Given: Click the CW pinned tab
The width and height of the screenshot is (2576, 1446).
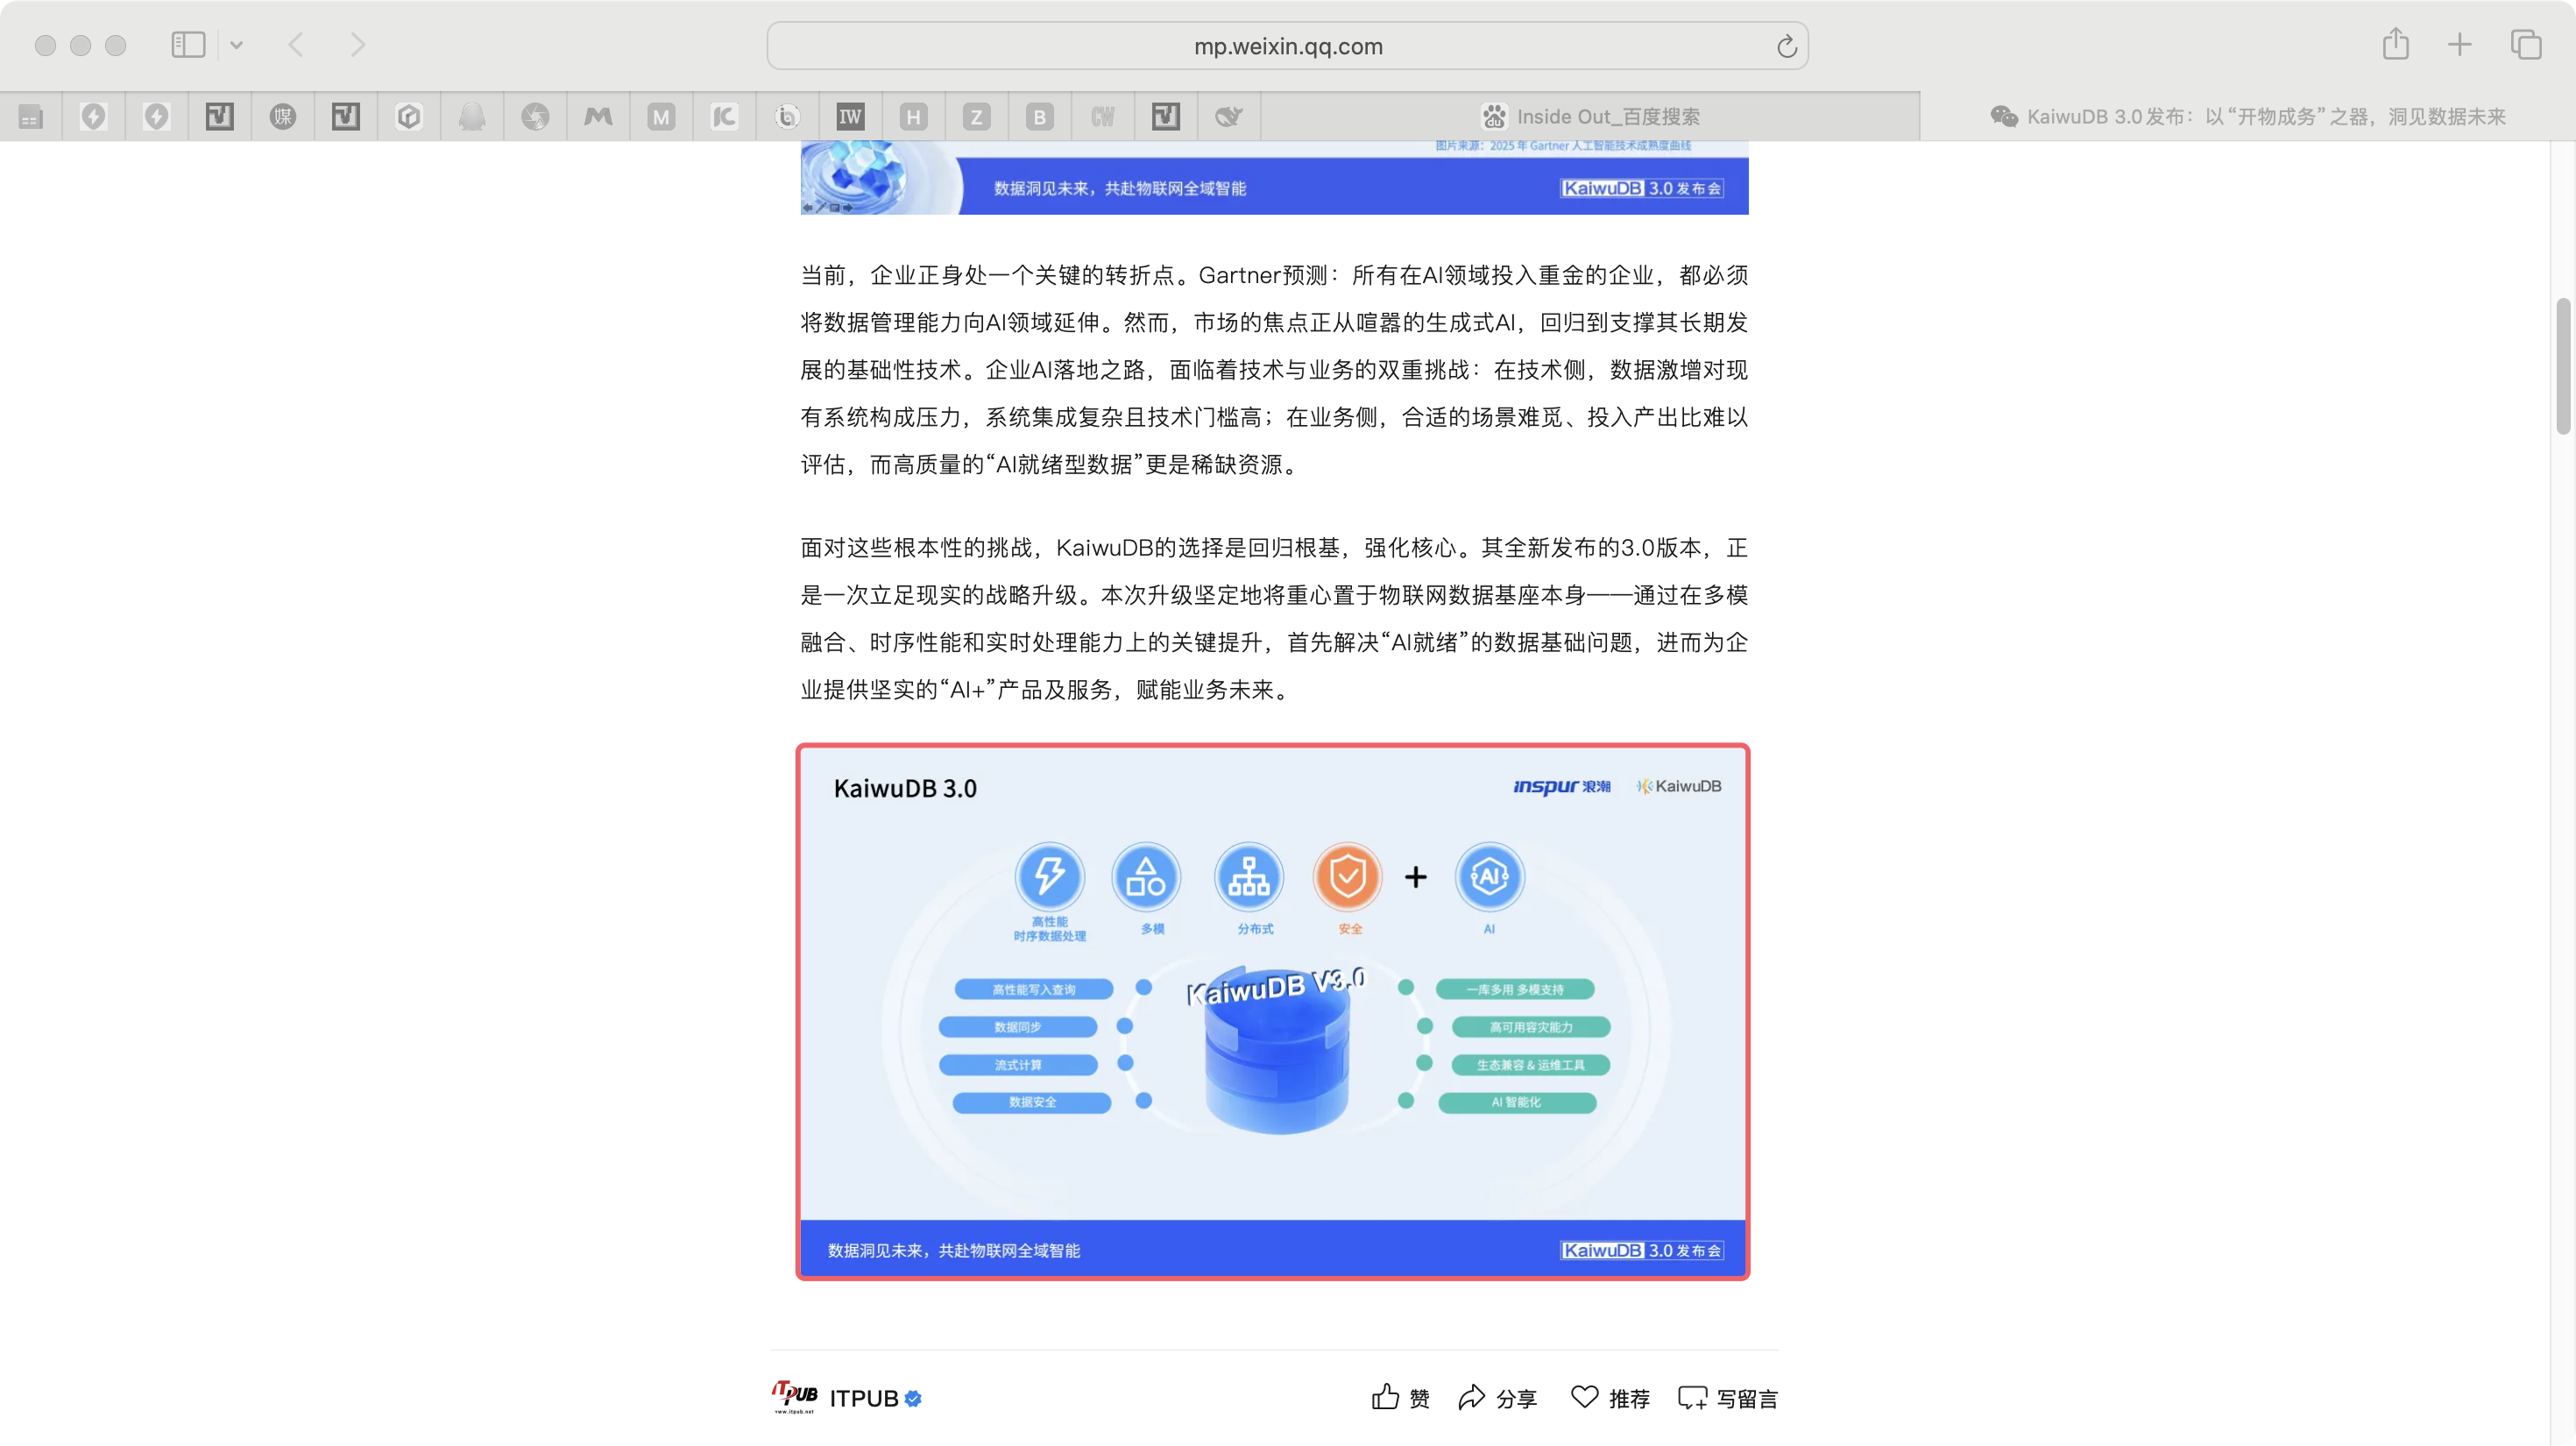Looking at the screenshot, I should tap(1102, 117).
